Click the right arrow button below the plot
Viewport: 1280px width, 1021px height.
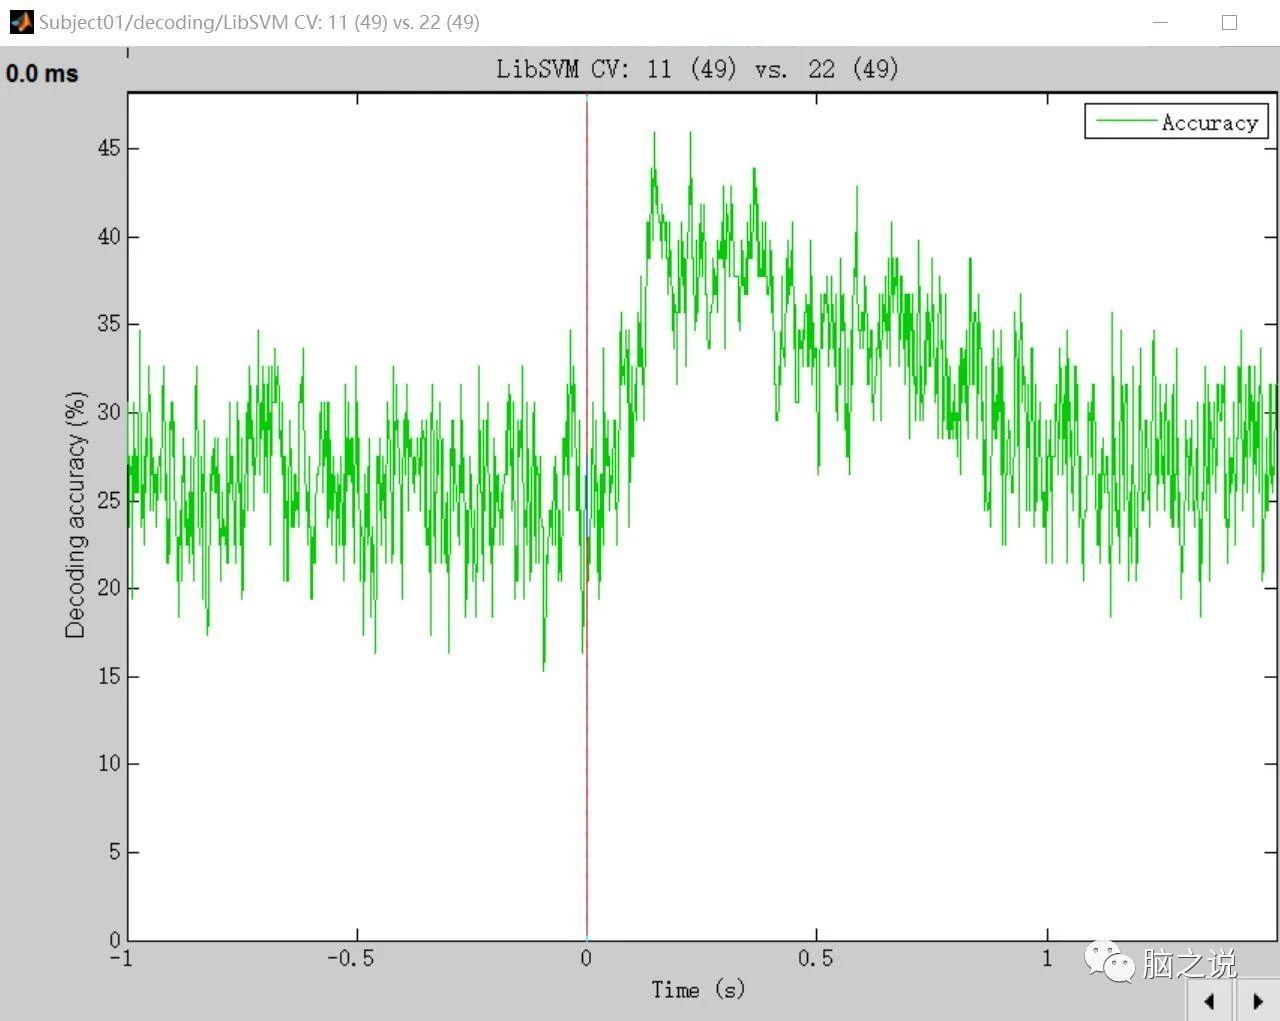point(1257,1000)
